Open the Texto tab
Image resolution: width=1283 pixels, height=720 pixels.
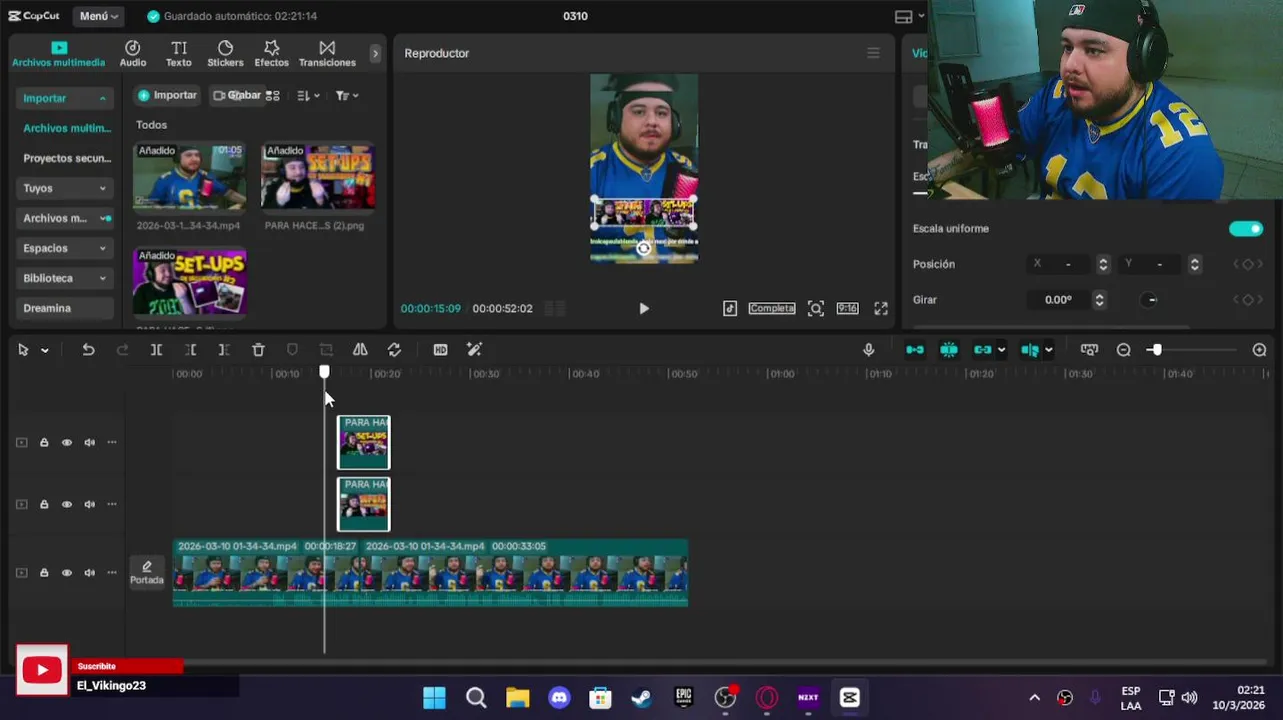(179, 55)
